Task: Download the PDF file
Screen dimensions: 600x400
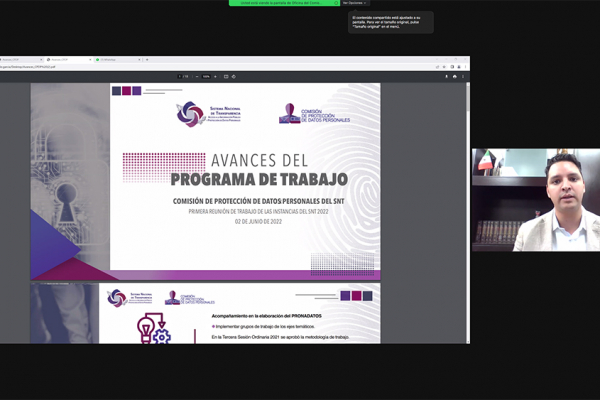Action: click(446, 77)
